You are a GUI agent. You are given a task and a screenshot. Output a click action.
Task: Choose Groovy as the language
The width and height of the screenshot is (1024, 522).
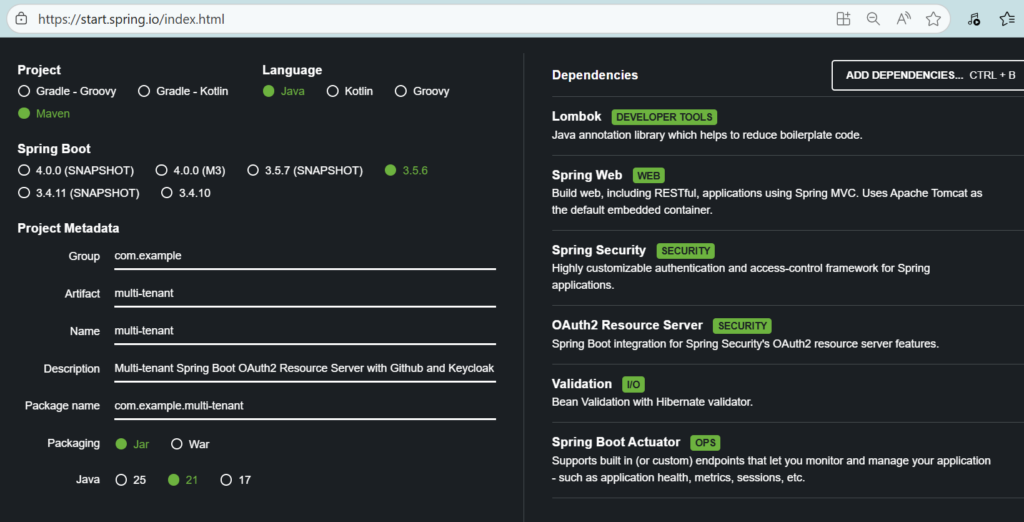(x=423, y=91)
